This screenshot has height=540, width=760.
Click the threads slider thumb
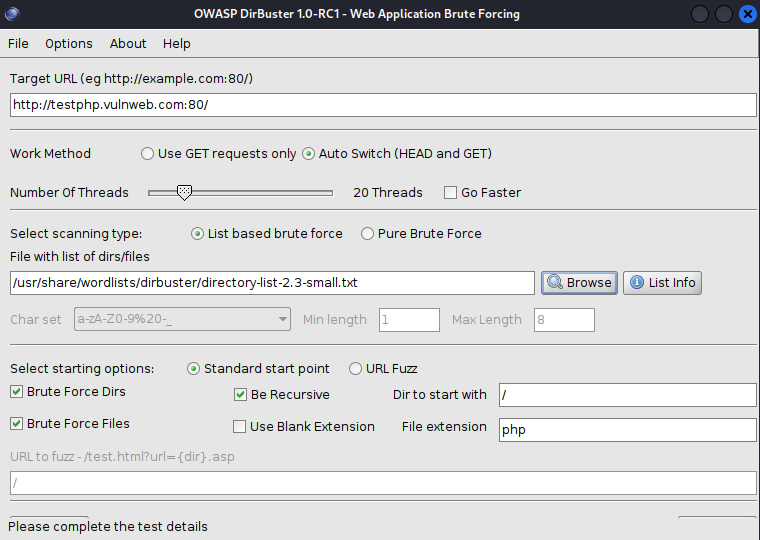click(x=184, y=192)
